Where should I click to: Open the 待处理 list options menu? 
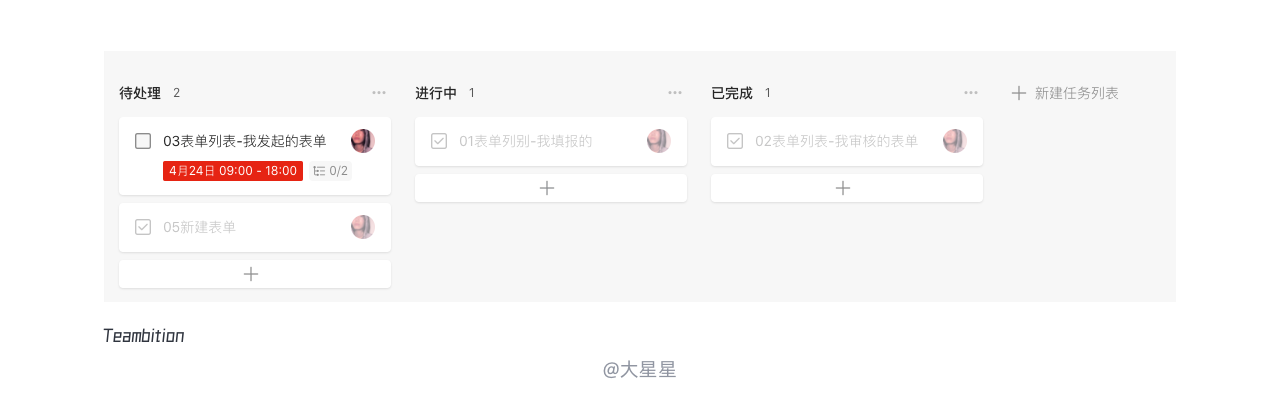tap(379, 93)
